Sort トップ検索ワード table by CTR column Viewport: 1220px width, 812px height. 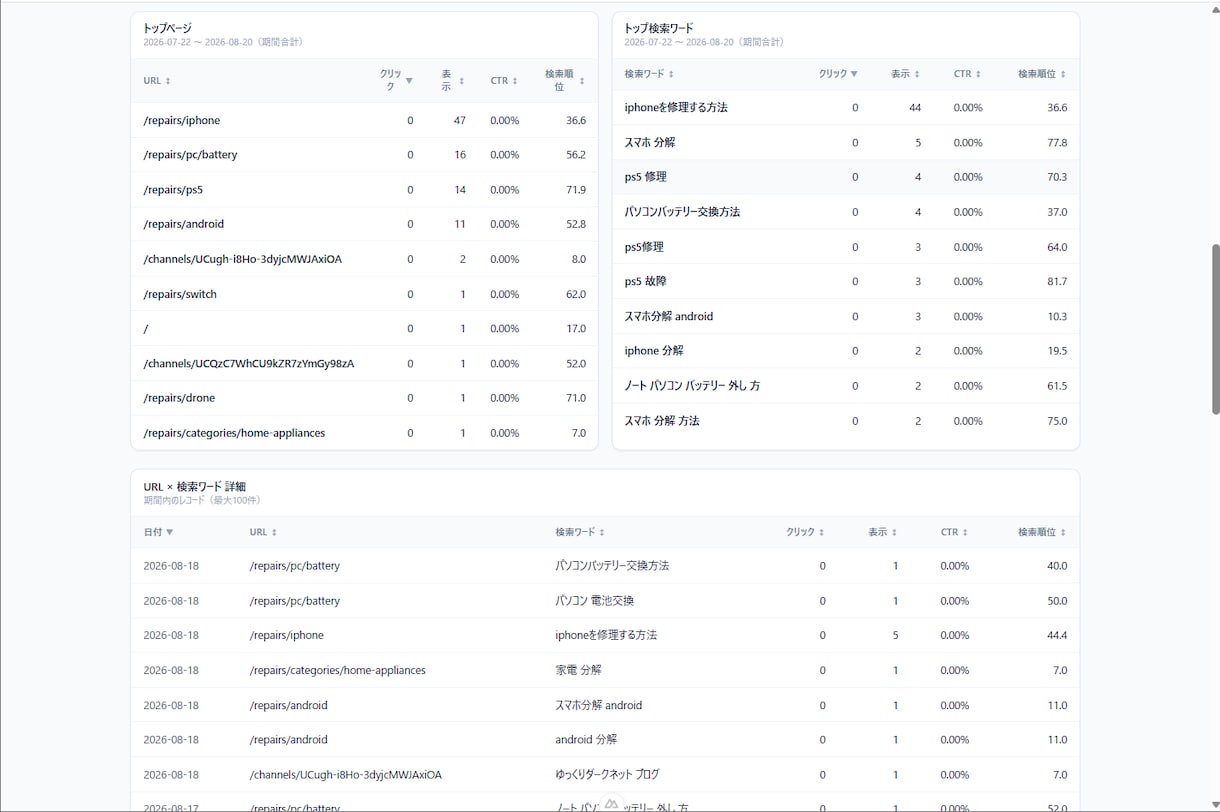(x=968, y=74)
